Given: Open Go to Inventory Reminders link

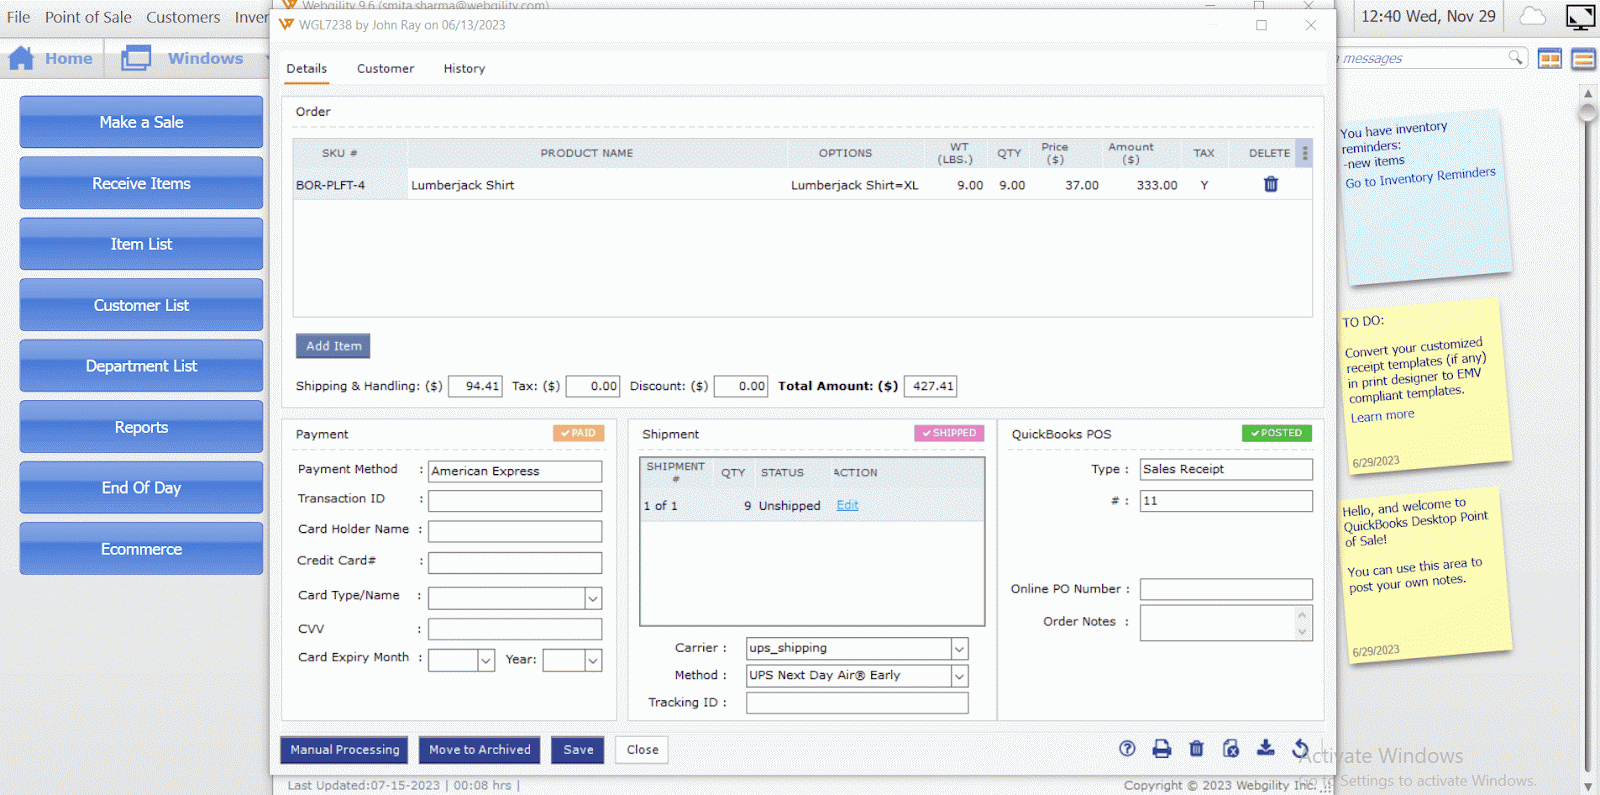Looking at the screenshot, I should point(1419,178).
